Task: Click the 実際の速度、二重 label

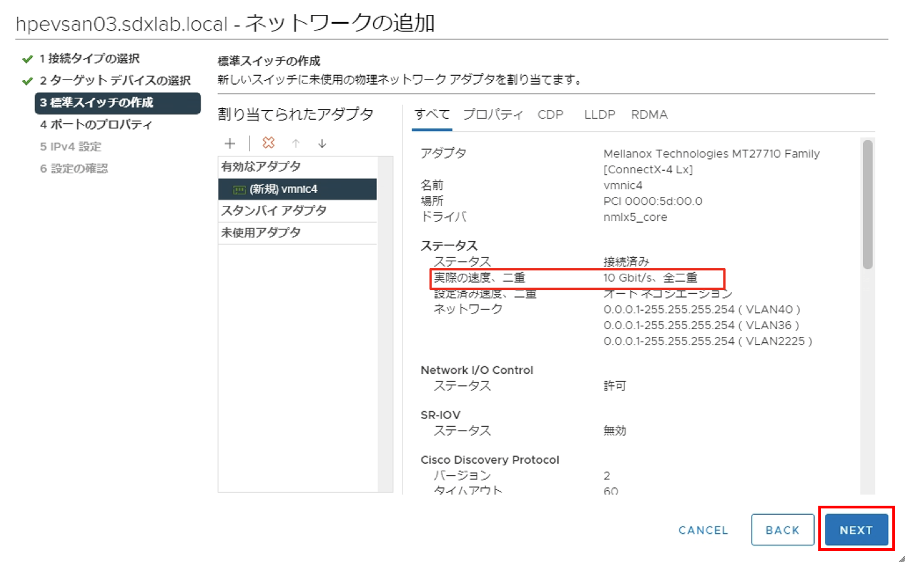Action: pyautogui.click(x=480, y=278)
